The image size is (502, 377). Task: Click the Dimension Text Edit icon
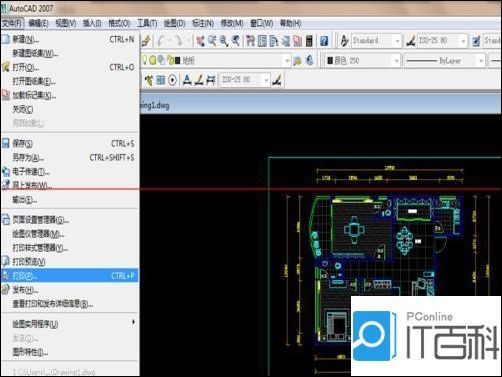coord(199,80)
